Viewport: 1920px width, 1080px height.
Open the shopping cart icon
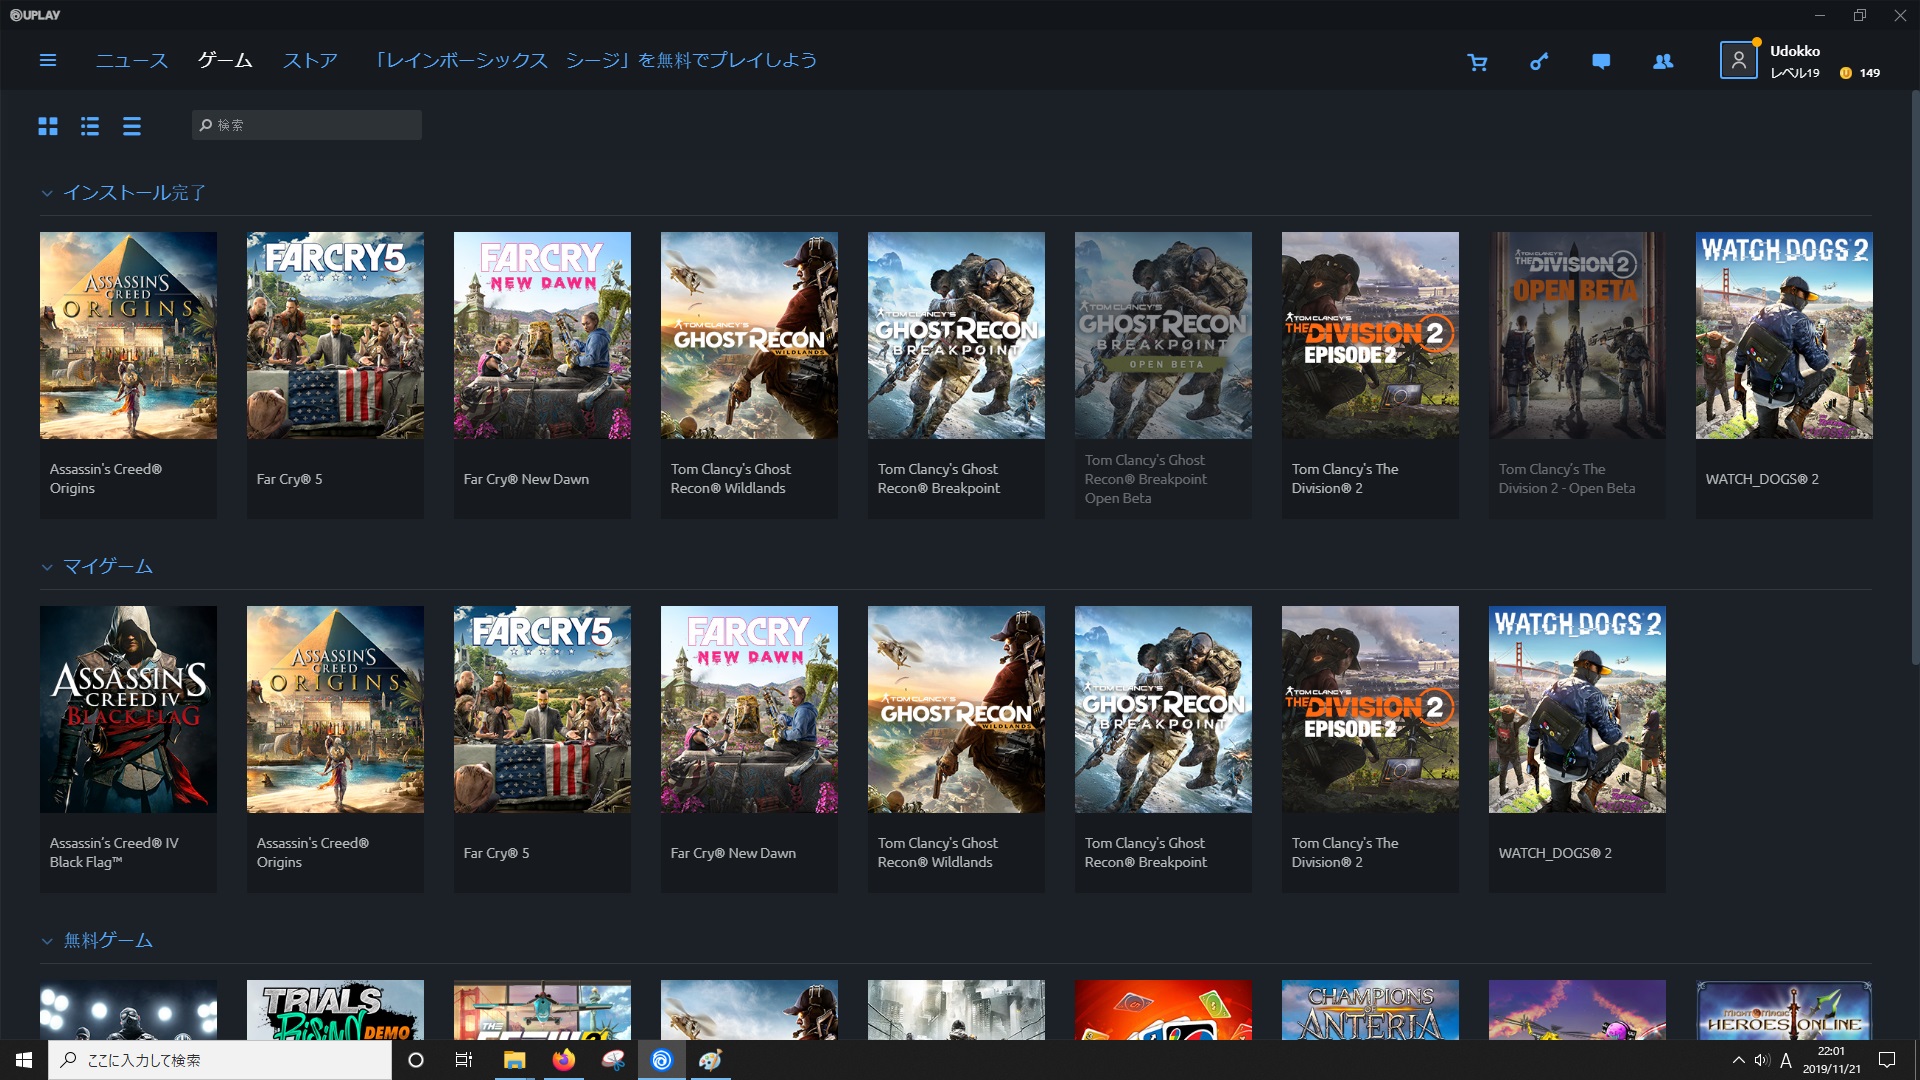point(1477,62)
